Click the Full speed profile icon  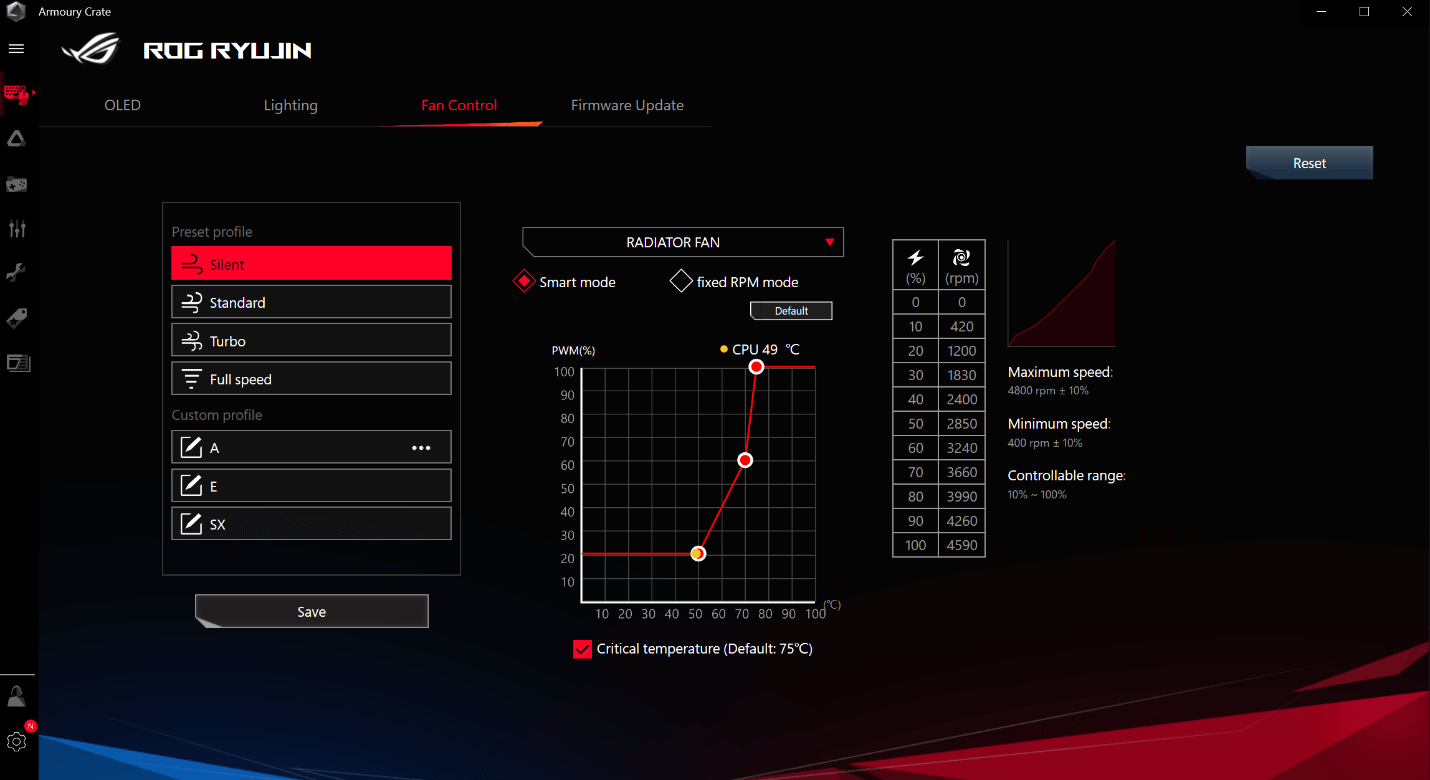[191, 379]
